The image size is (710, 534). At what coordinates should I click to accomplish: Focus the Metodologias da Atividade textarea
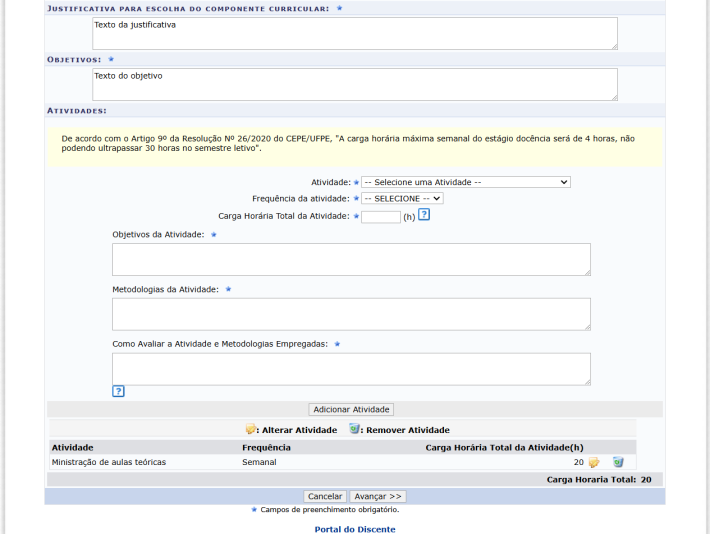click(x=351, y=314)
